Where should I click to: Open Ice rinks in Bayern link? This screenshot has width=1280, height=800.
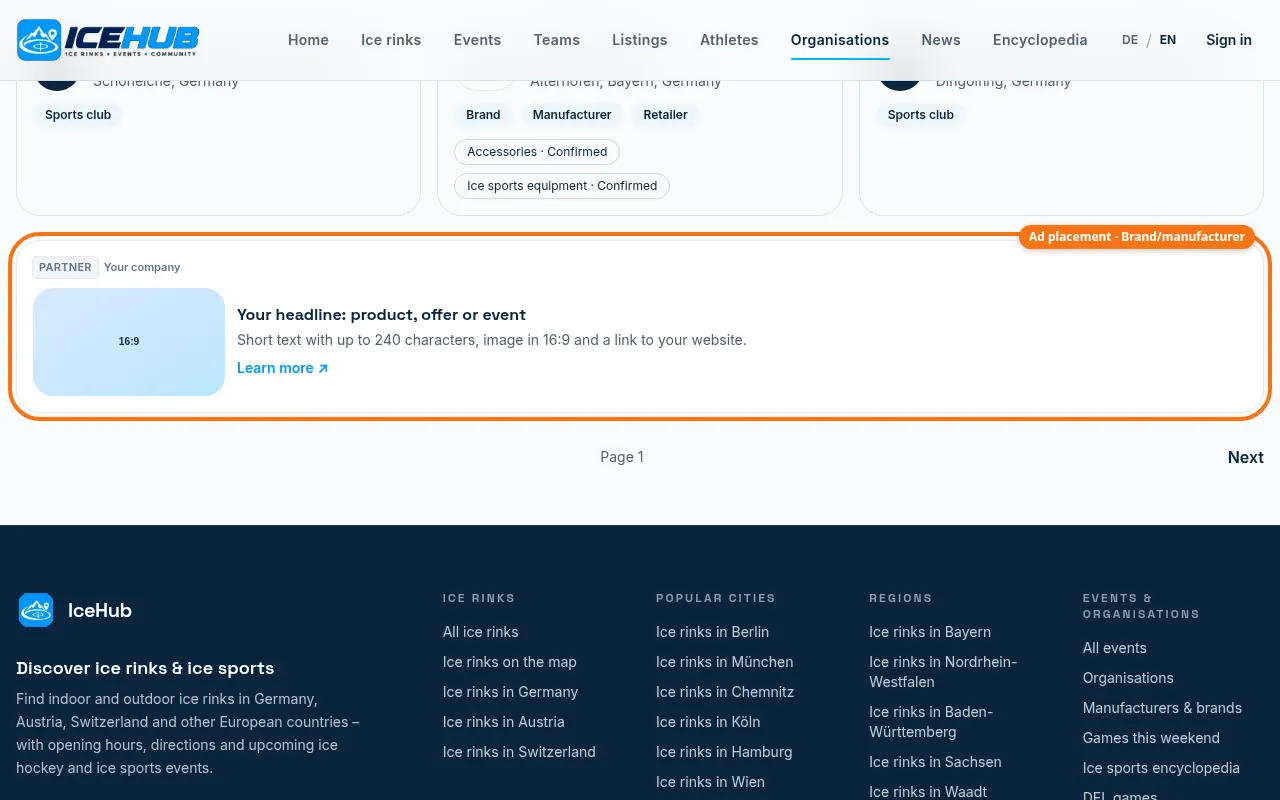(x=930, y=632)
